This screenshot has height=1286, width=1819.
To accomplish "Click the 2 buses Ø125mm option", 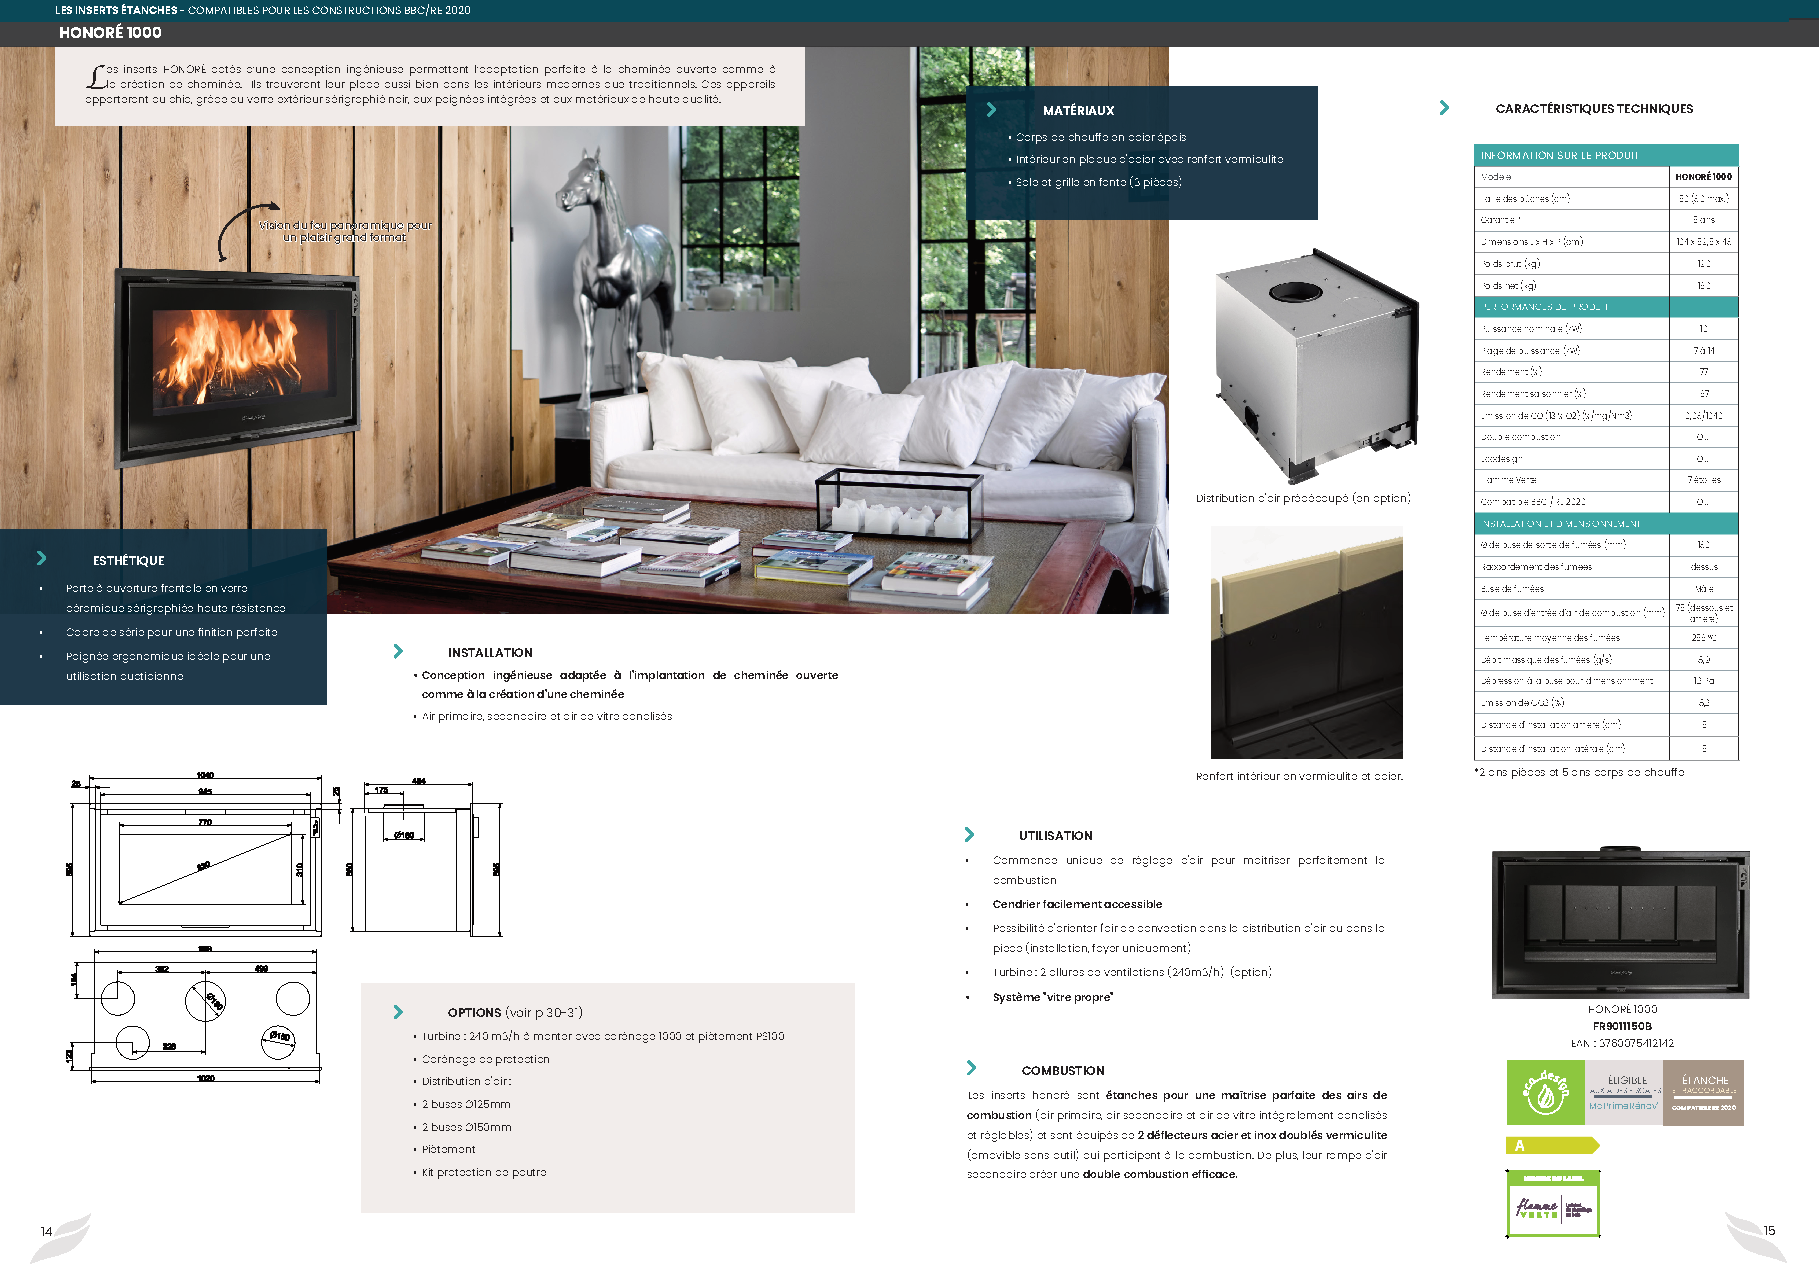I will [466, 1105].
